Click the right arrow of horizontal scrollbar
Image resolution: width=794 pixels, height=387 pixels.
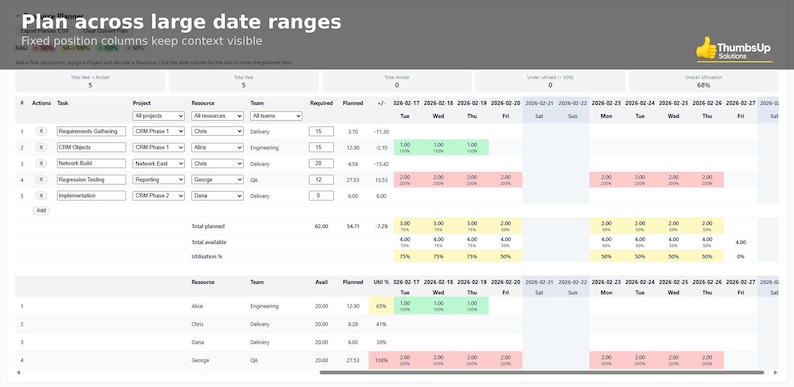(x=775, y=372)
